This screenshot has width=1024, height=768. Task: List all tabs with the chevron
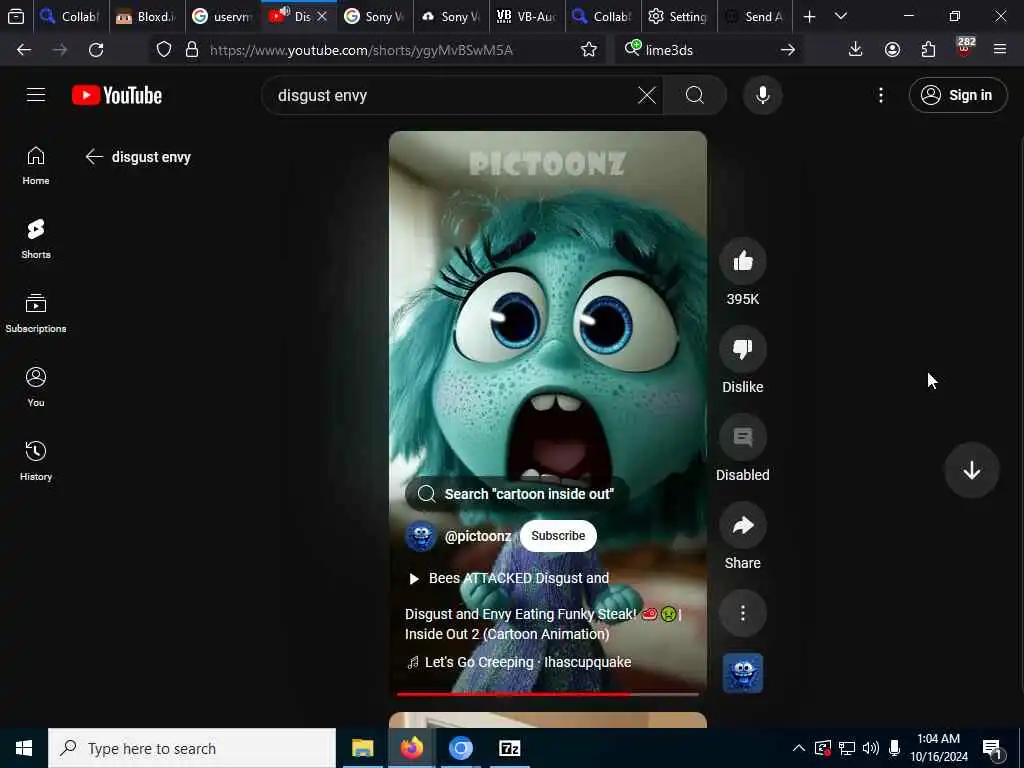[841, 17]
